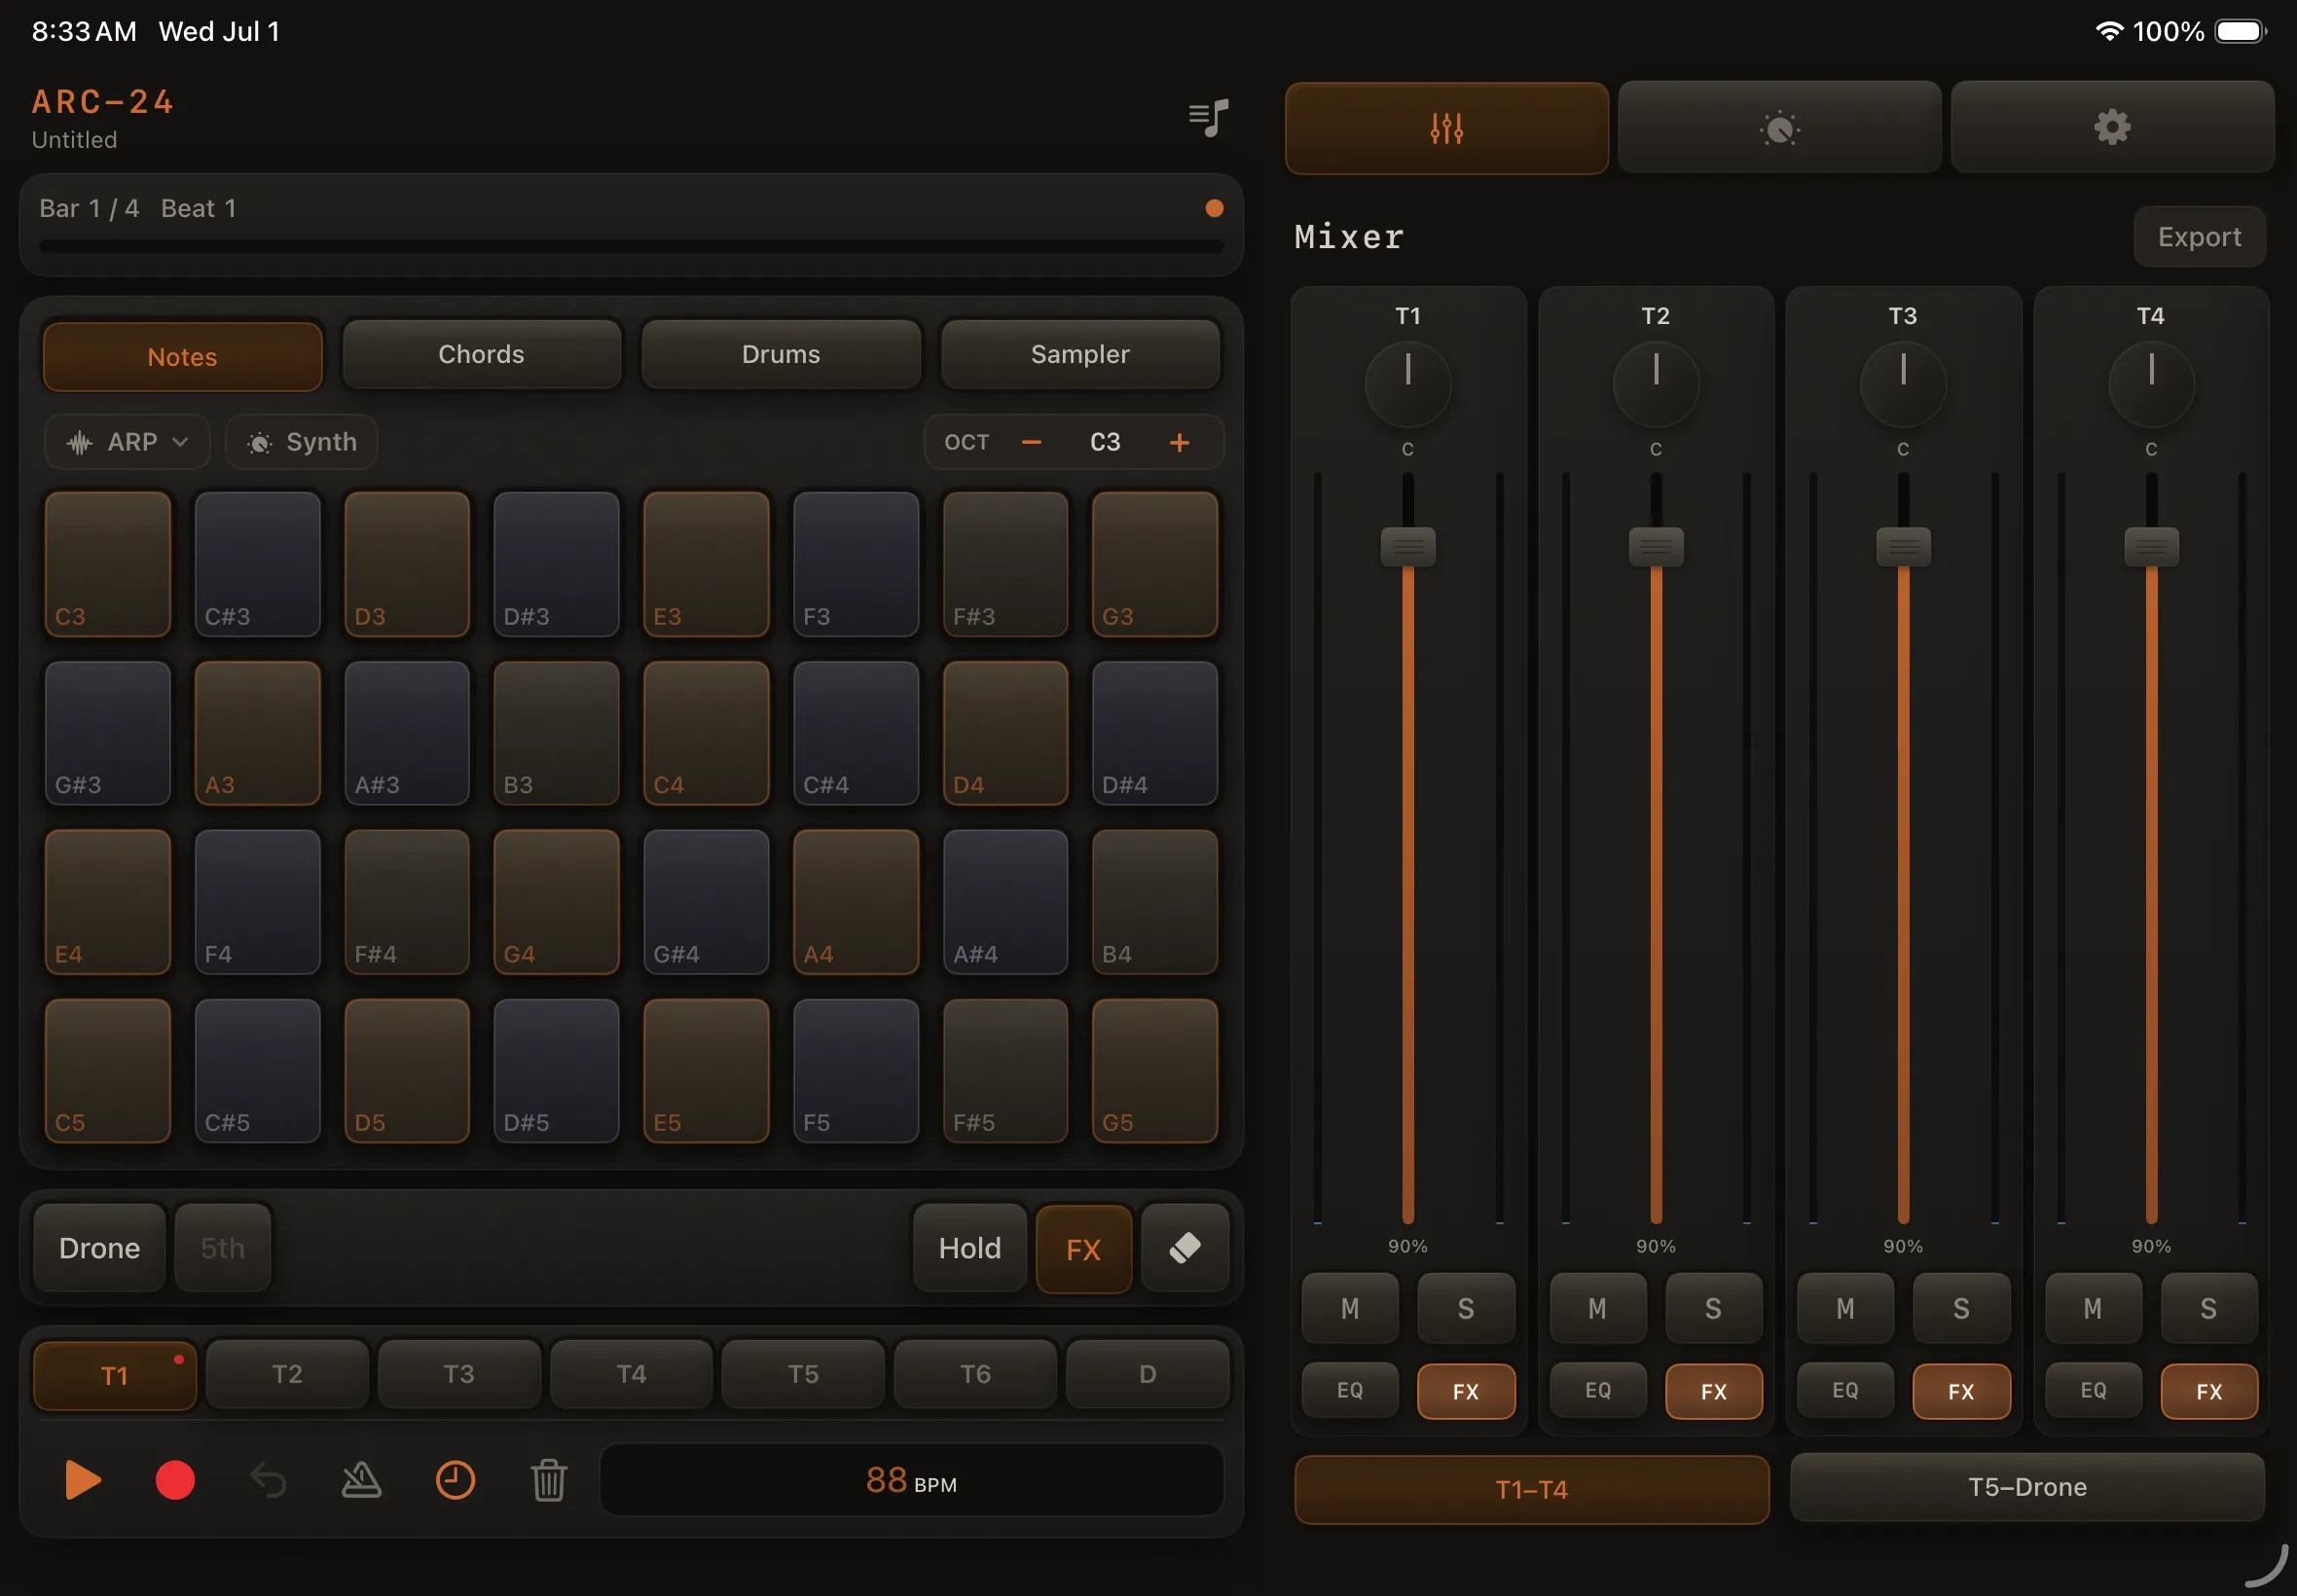Click the T1 volume fader handle
This screenshot has height=1596, width=2297.
click(x=1407, y=547)
